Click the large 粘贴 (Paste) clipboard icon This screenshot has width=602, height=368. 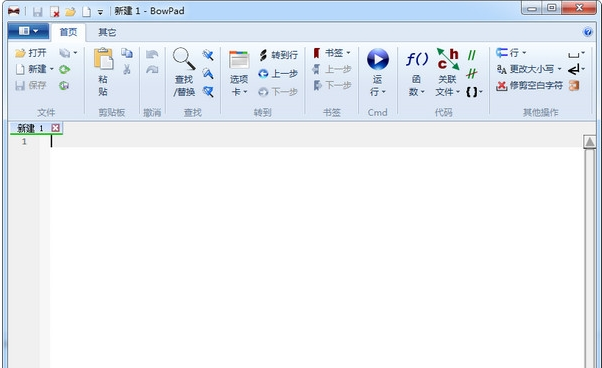point(103,59)
